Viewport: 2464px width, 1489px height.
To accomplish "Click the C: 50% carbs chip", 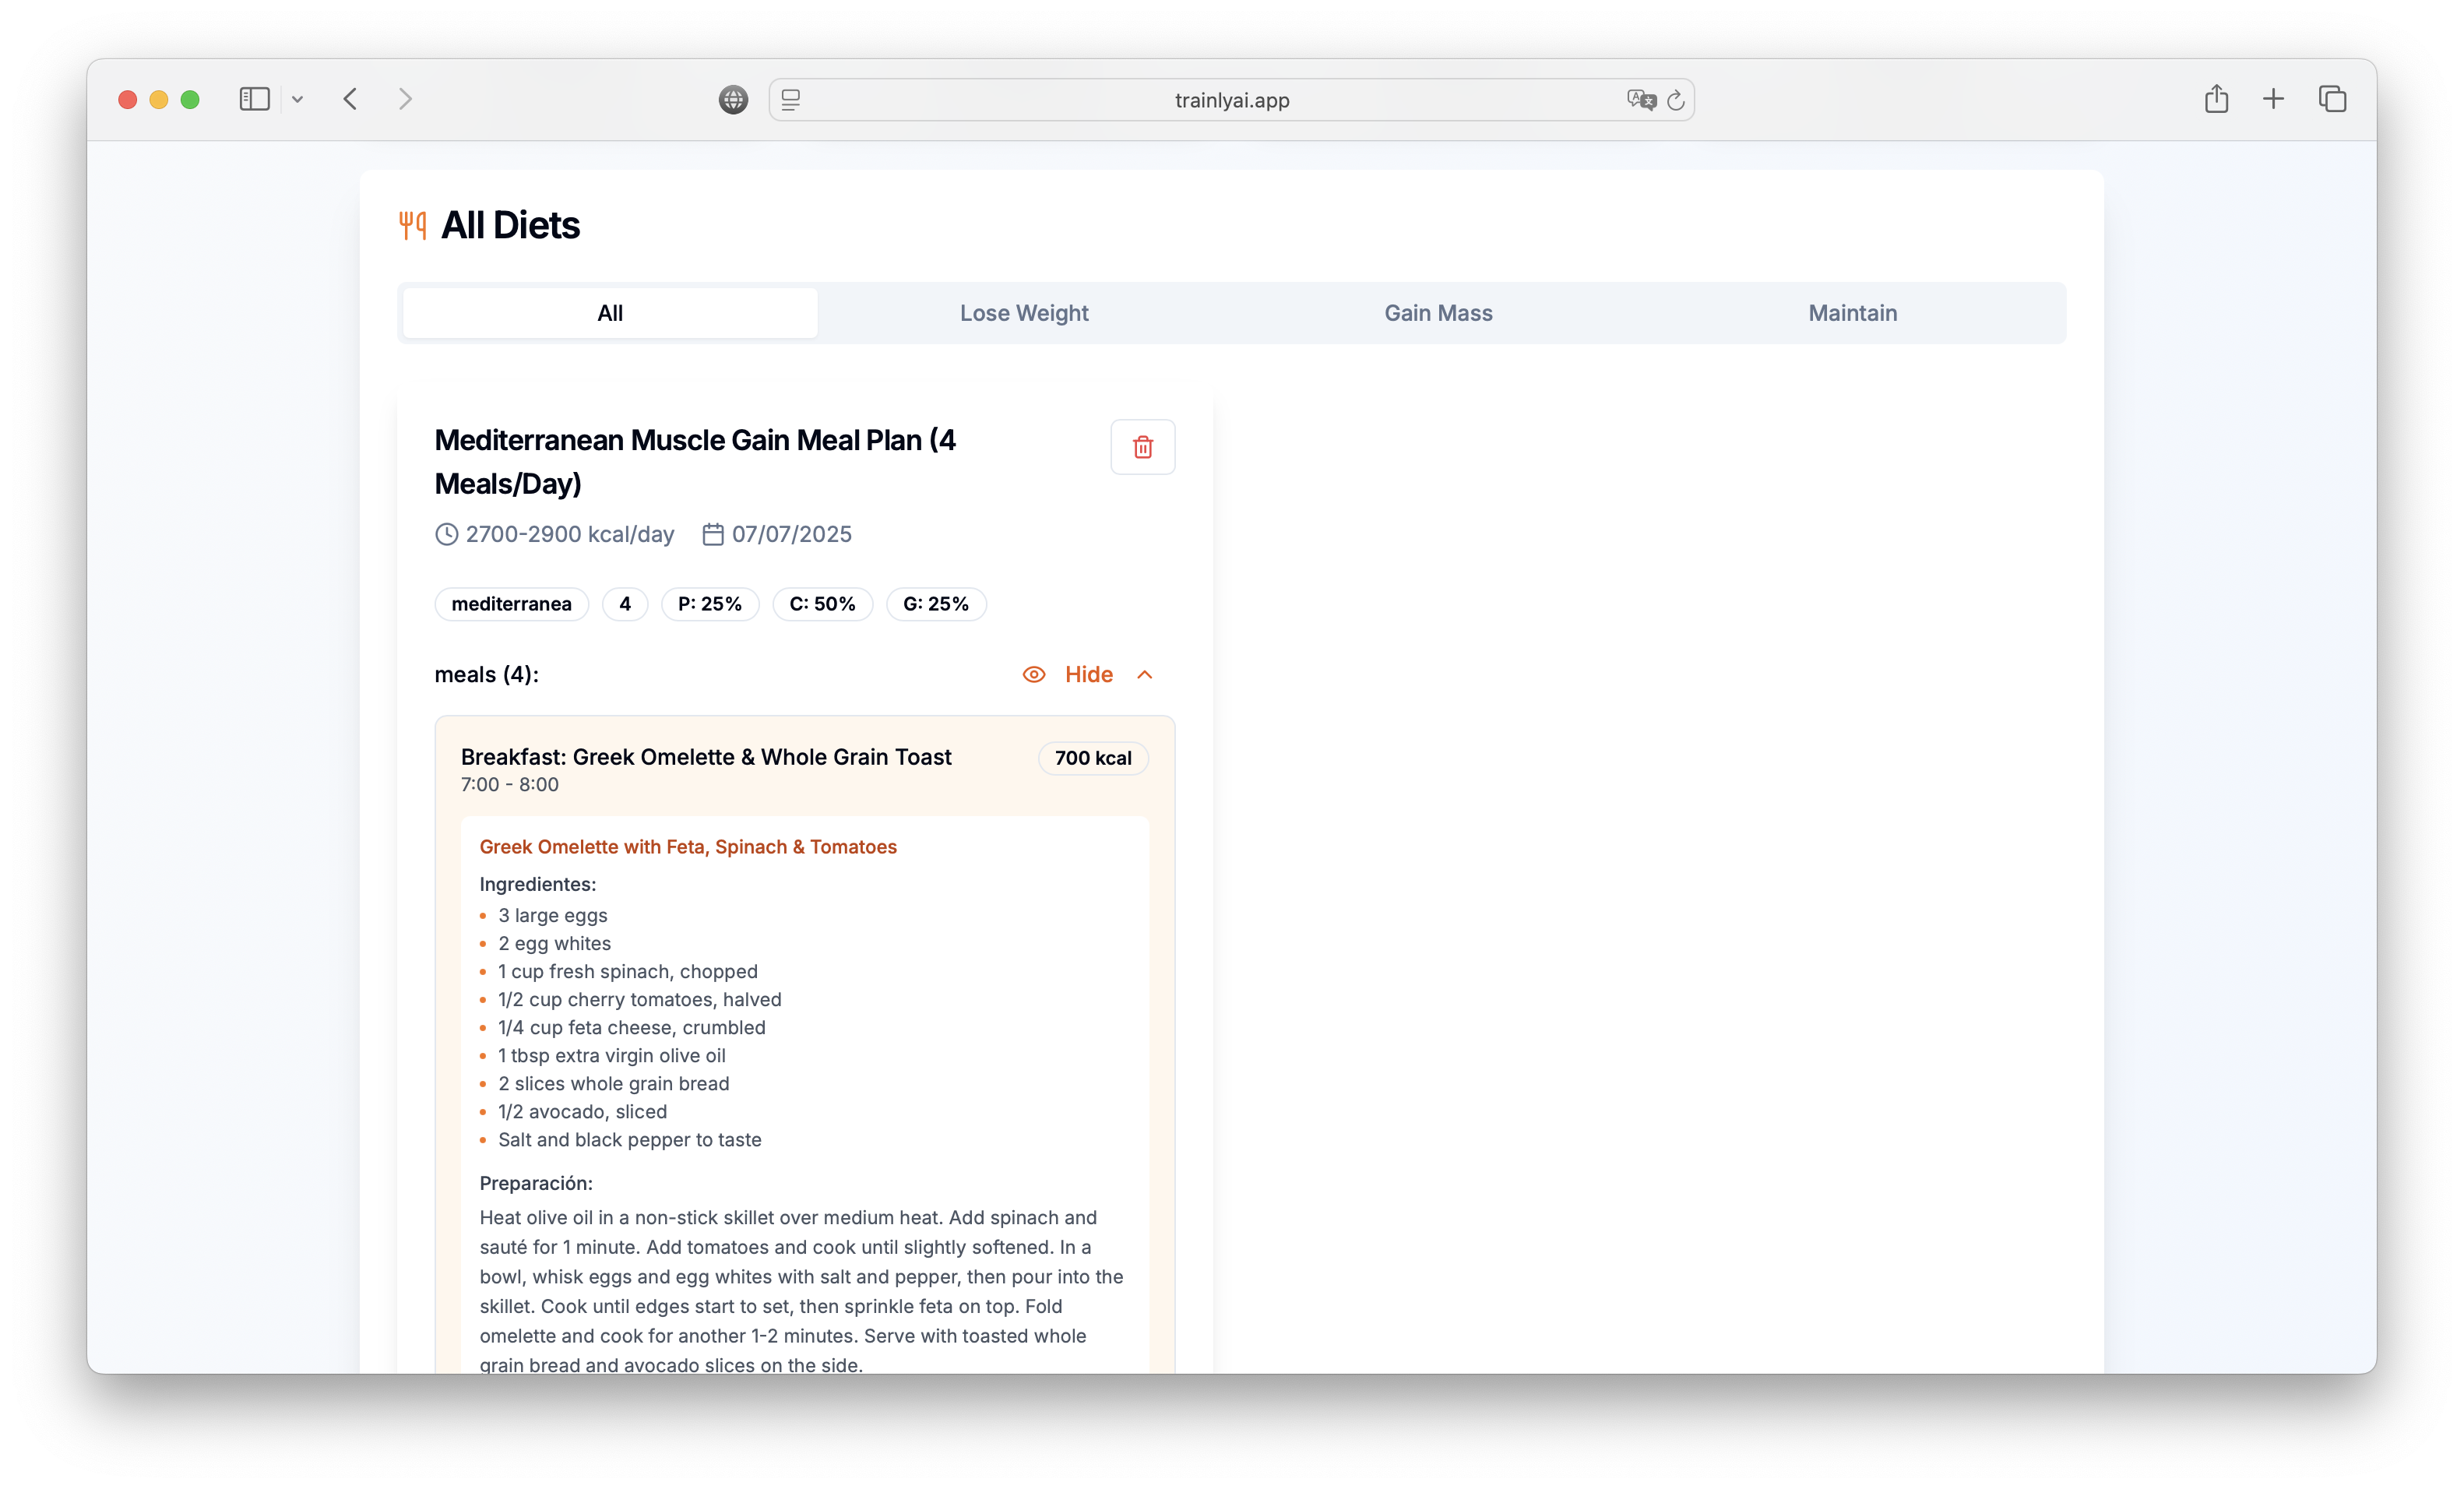I will pyautogui.click(x=822, y=604).
